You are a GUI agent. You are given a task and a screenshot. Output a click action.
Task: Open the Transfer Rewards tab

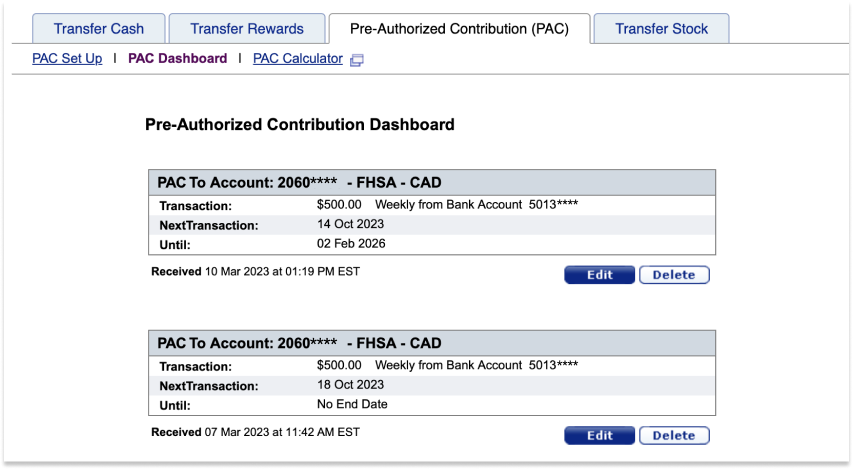(247, 29)
